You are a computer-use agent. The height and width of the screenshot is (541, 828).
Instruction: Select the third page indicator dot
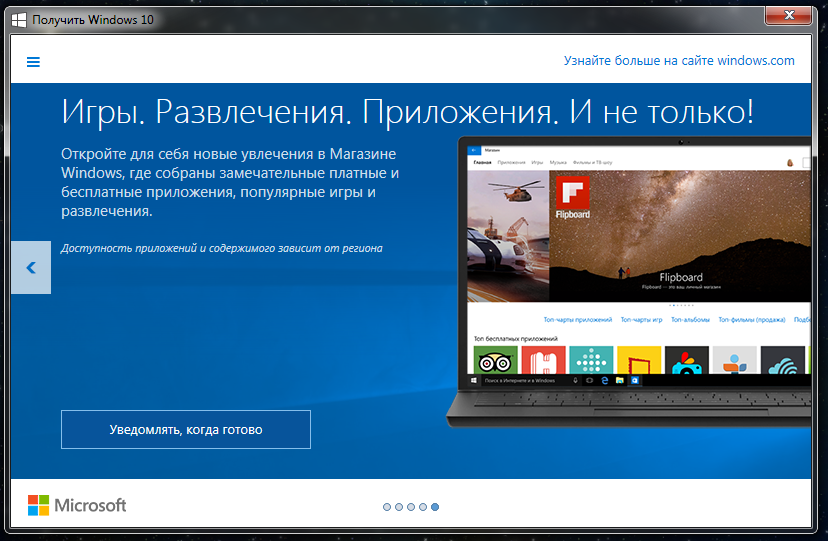411,507
